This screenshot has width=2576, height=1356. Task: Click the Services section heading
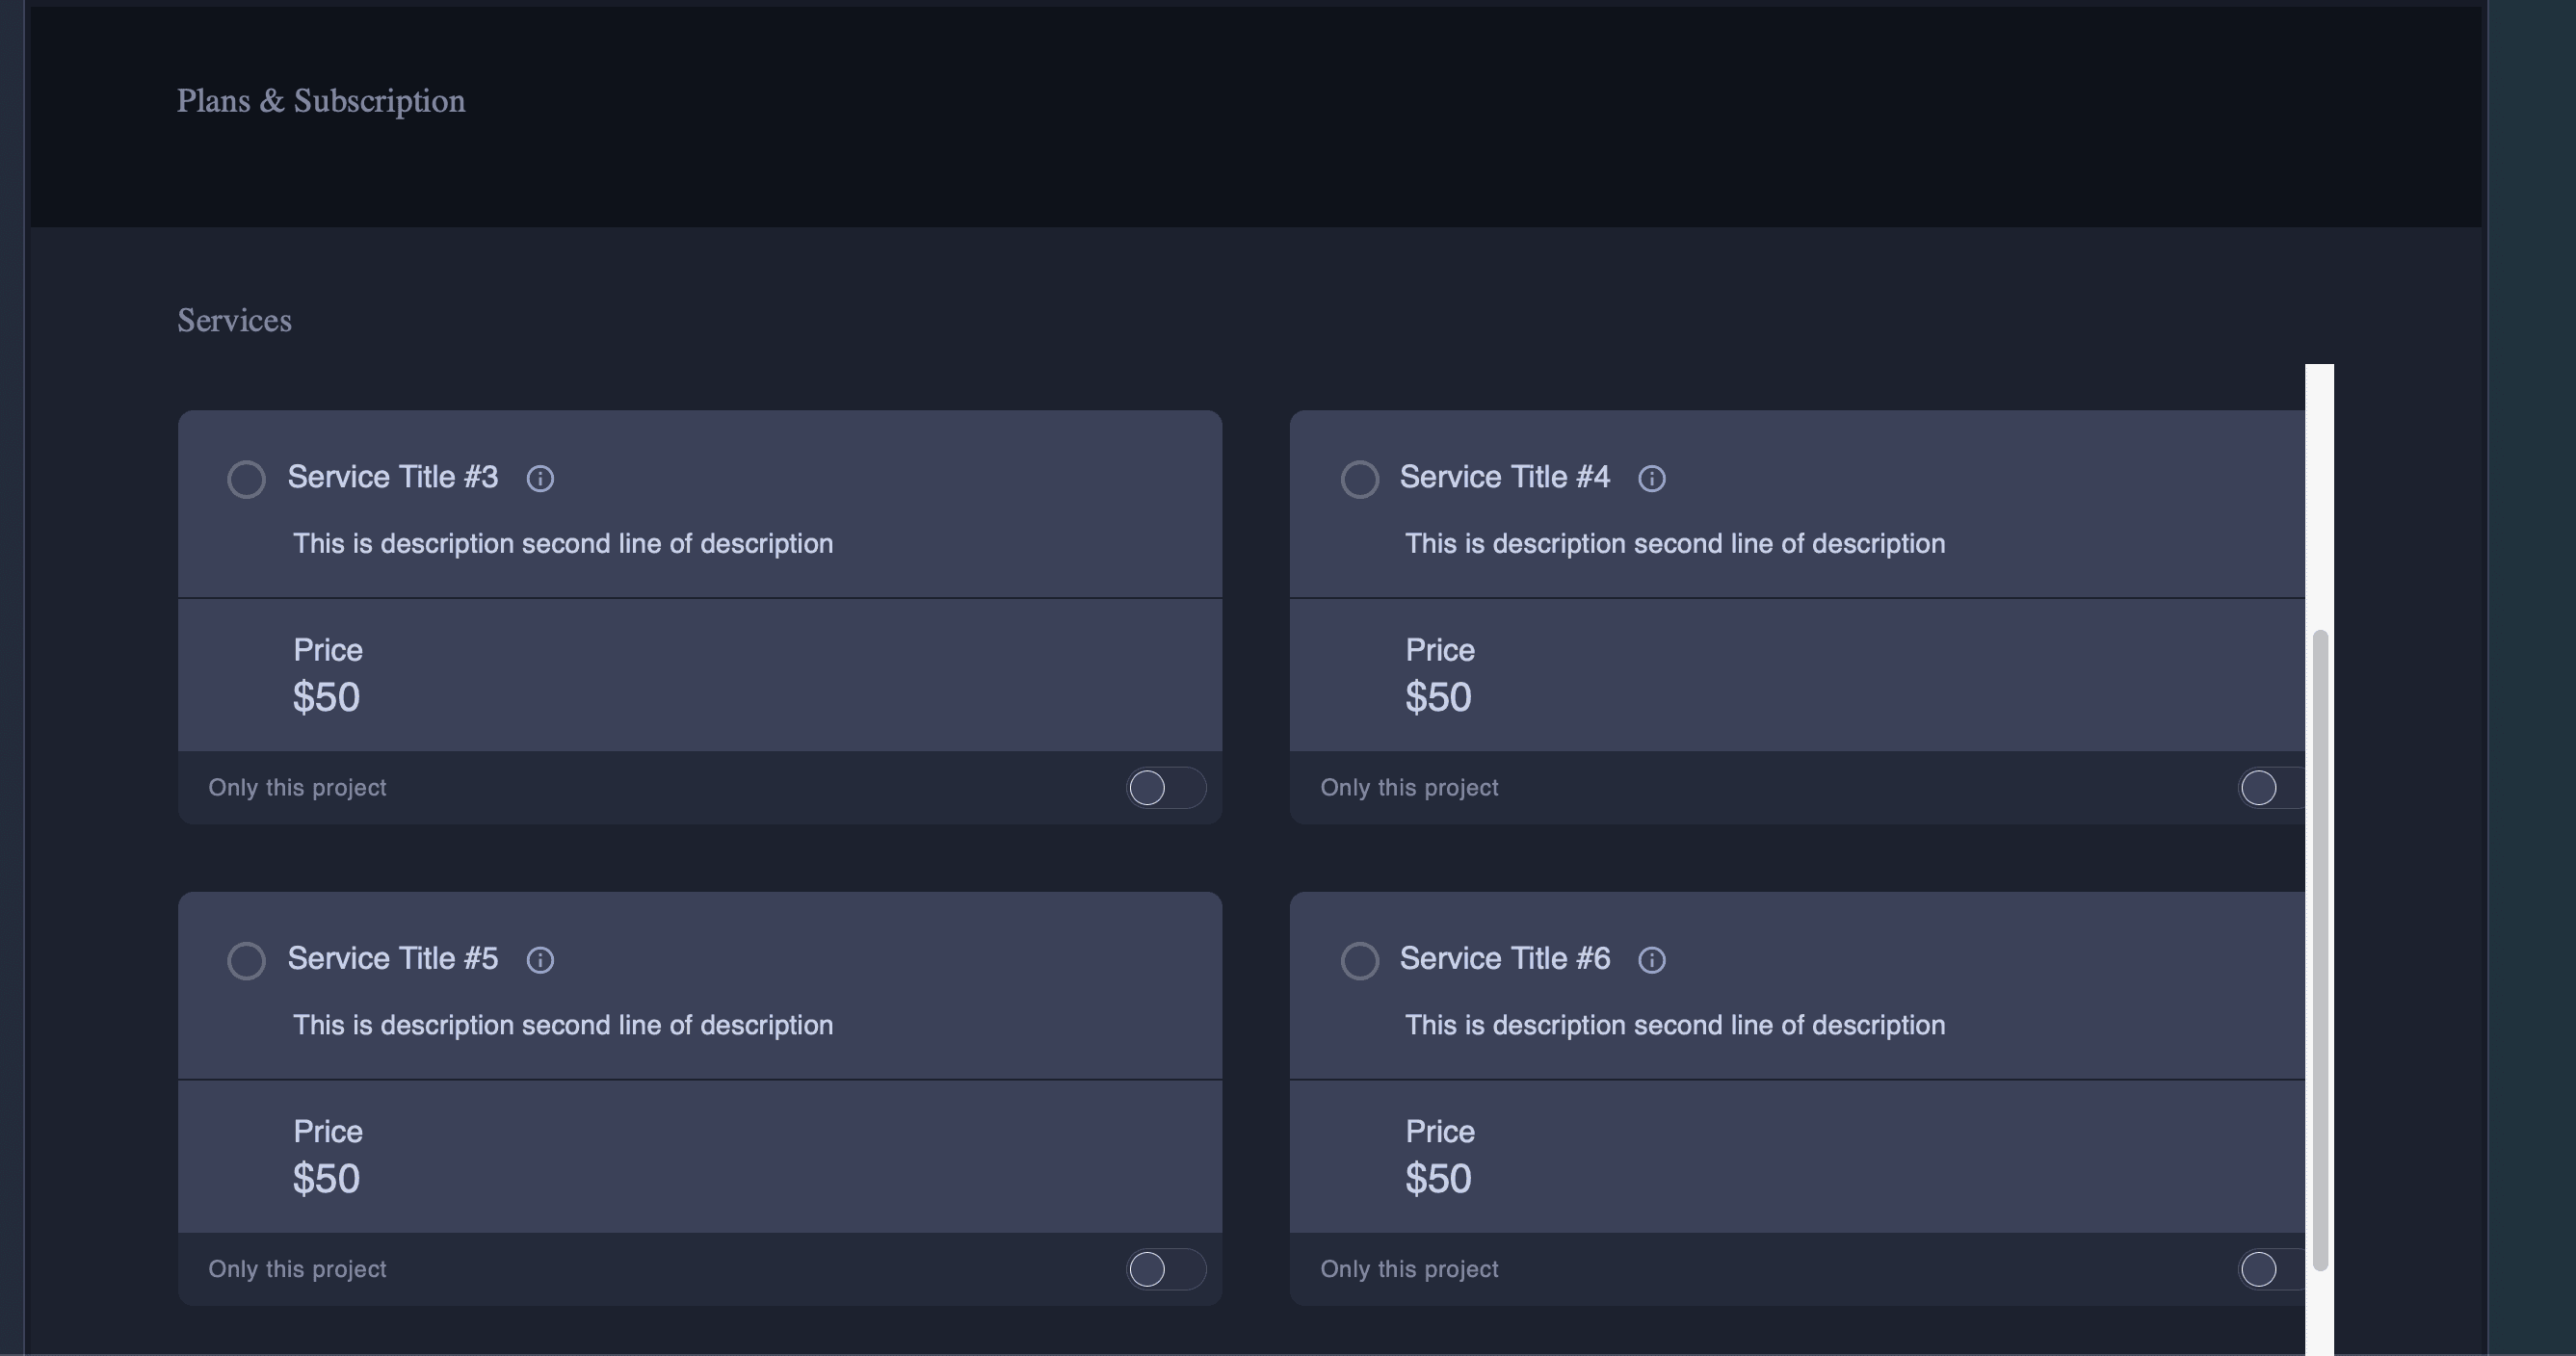(x=234, y=320)
